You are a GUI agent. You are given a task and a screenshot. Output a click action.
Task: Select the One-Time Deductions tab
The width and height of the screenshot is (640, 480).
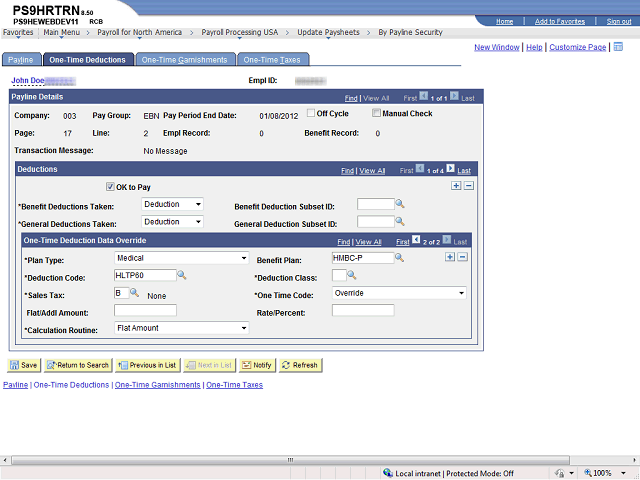pos(88,60)
